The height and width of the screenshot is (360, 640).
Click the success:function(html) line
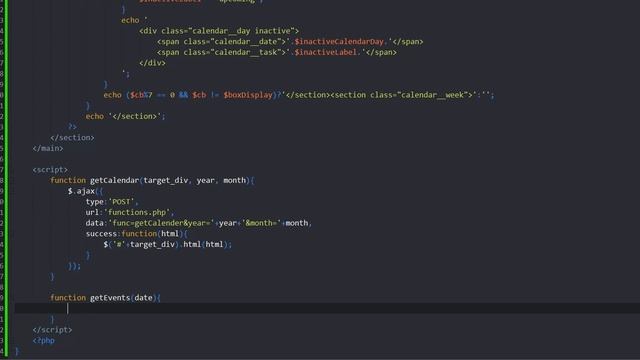click(137, 234)
